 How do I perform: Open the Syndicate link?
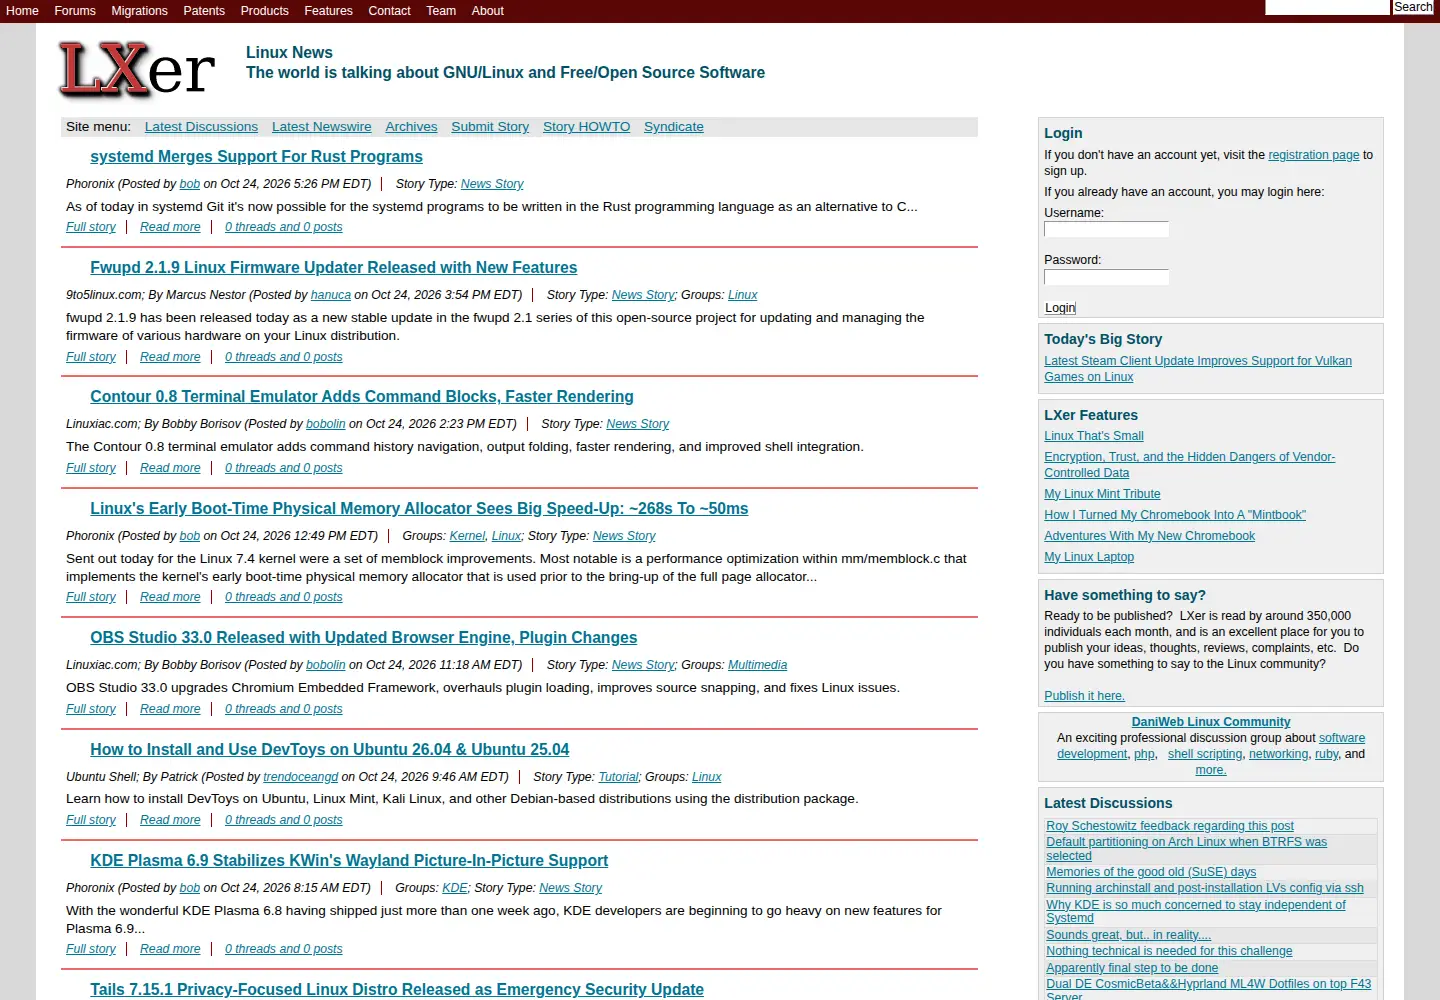click(673, 127)
